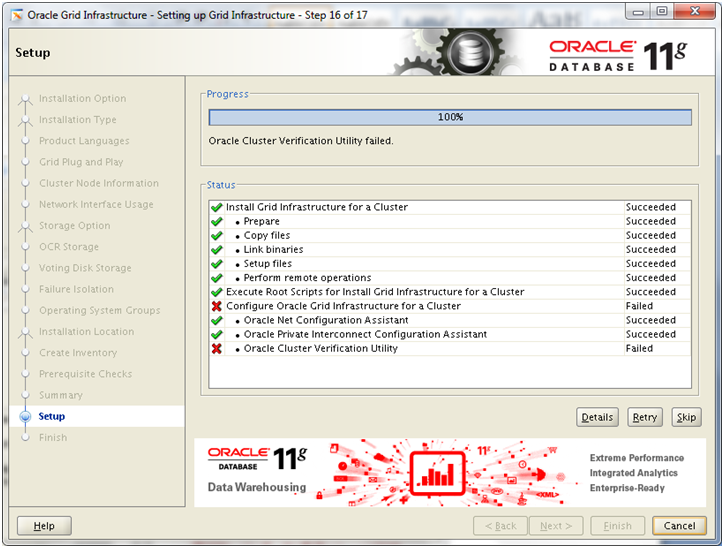
Task: Click the Setup step bullet icon in sidebar
Action: 25,416
